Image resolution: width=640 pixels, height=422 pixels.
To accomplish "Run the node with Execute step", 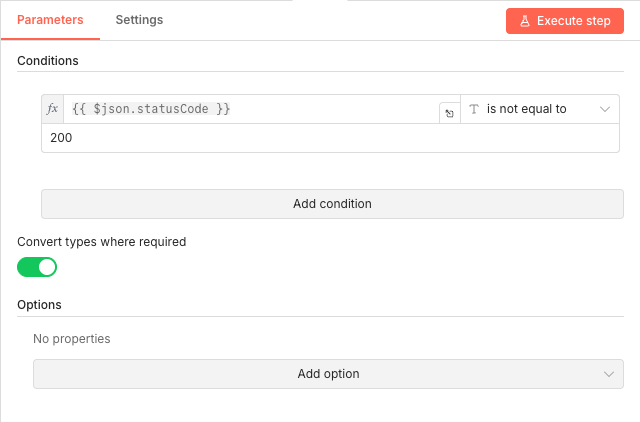I will pyautogui.click(x=564, y=21).
